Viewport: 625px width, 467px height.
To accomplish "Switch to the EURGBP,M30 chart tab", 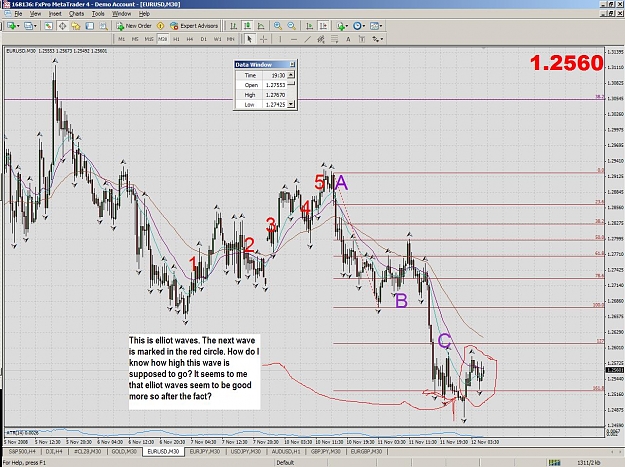I will [x=366, y=451].
